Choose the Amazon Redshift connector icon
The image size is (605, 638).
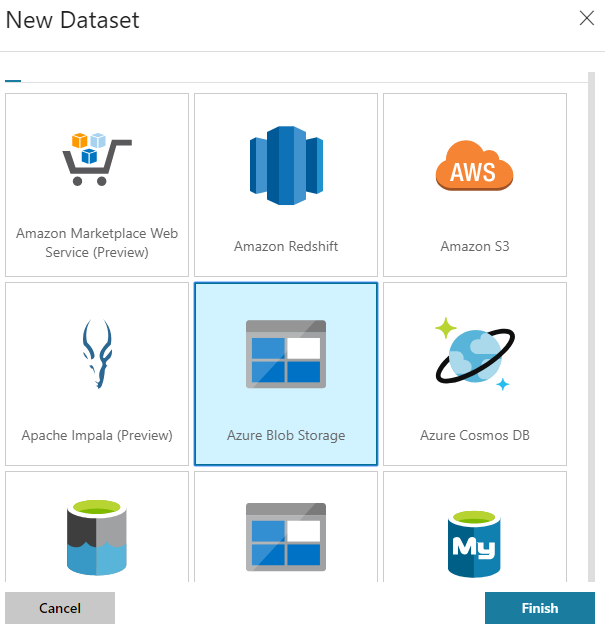click(x=286, y=165)
